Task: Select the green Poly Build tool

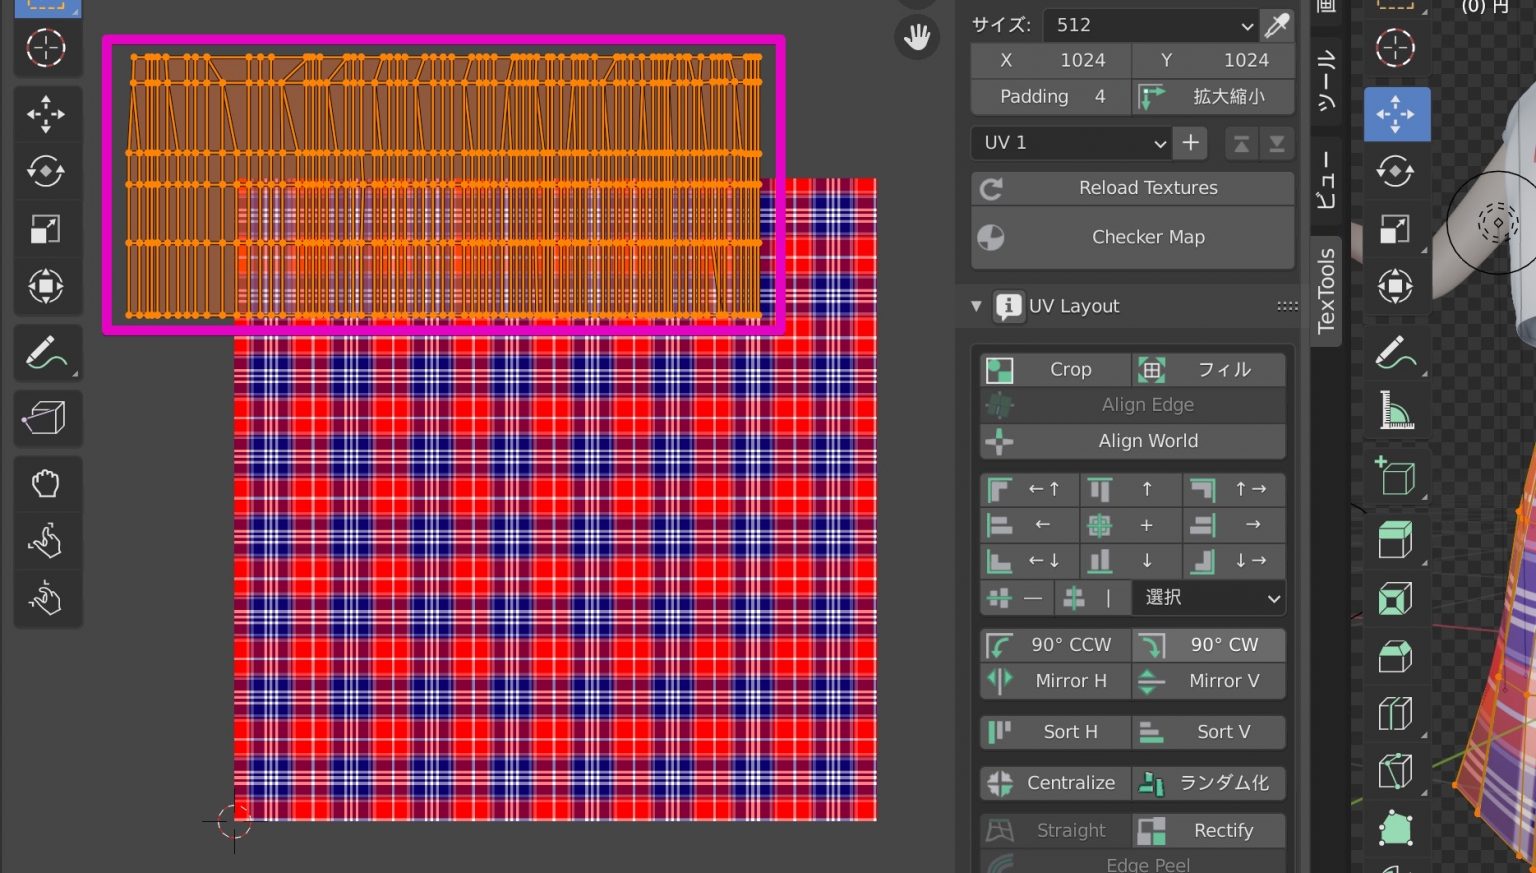Action: pyautogui.click(x=1396, y=828)
